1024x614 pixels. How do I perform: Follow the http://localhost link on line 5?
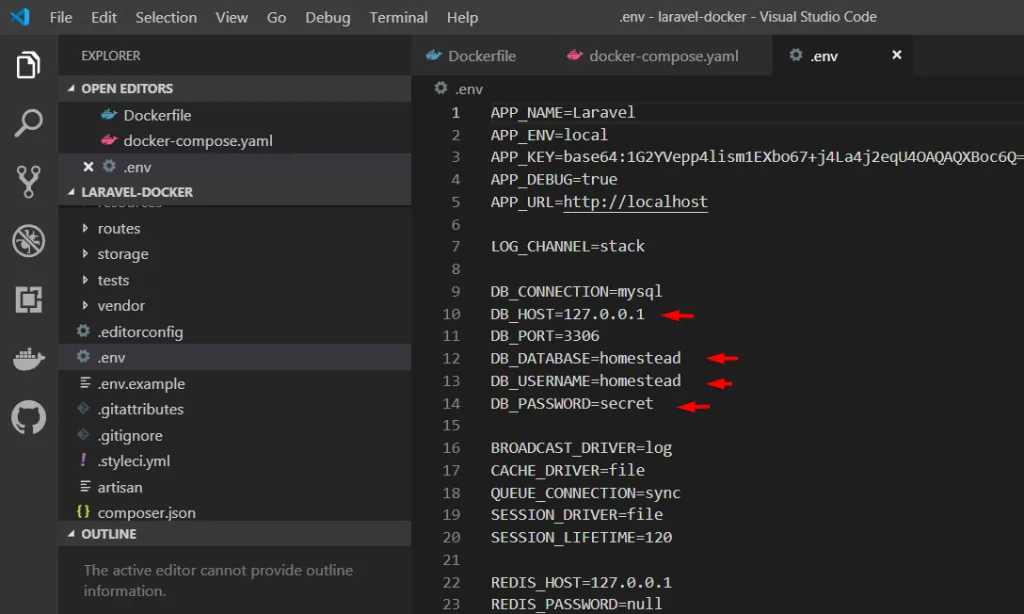pos(635,202)
